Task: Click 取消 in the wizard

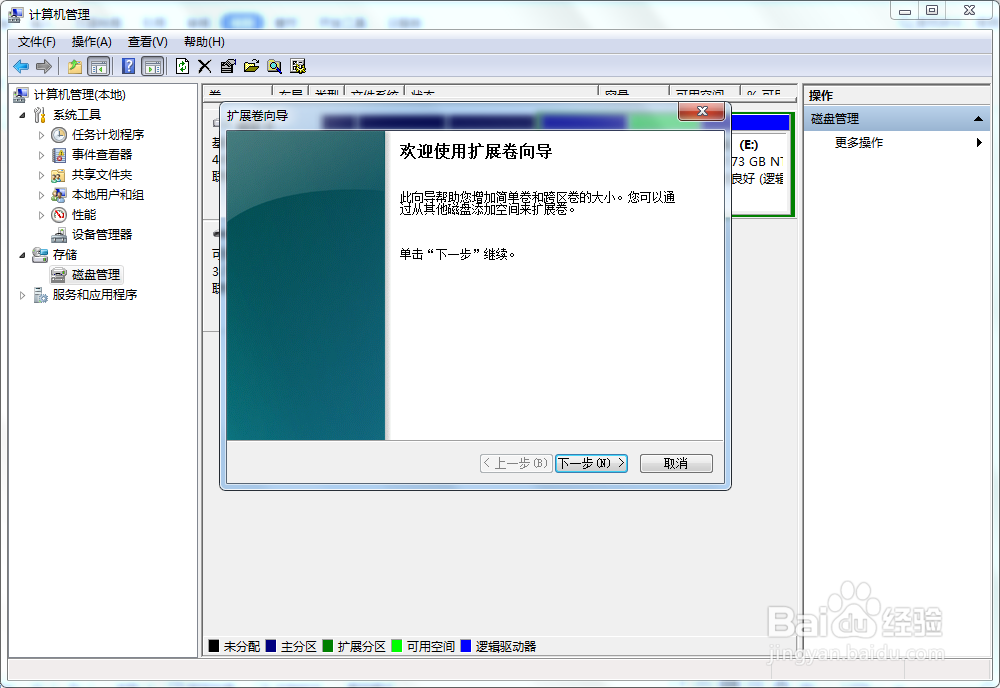Action: [x=676, y=464]
